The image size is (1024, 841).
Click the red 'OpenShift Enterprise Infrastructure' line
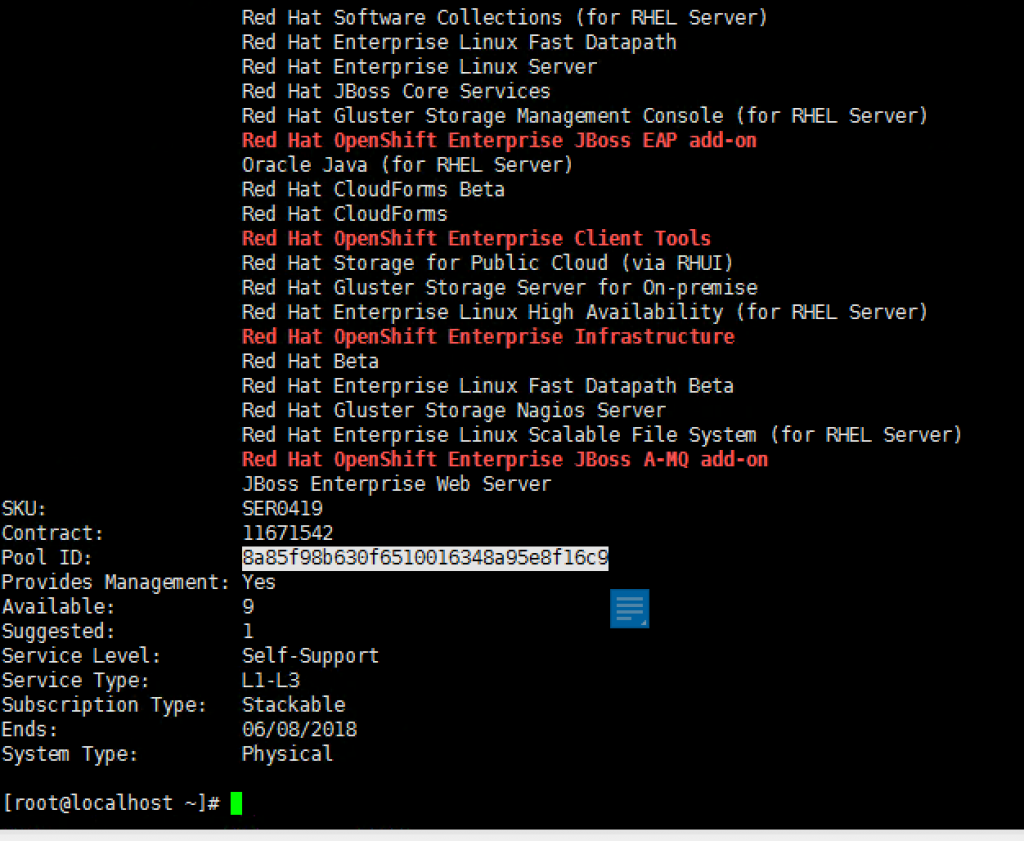click(488, 337)
